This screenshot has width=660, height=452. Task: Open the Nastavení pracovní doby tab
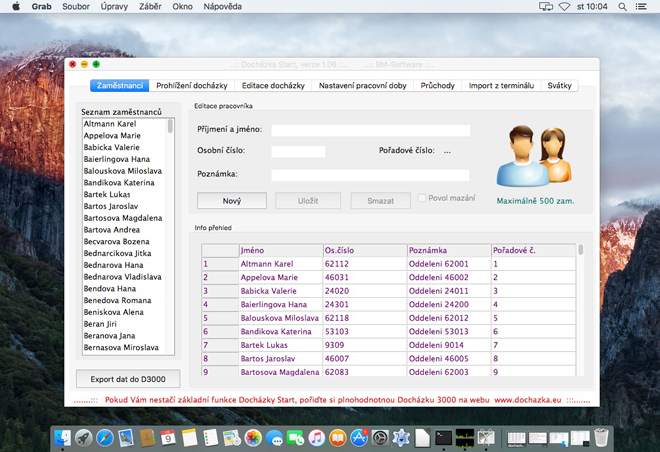pyautogui.click(x=362, y=85)
